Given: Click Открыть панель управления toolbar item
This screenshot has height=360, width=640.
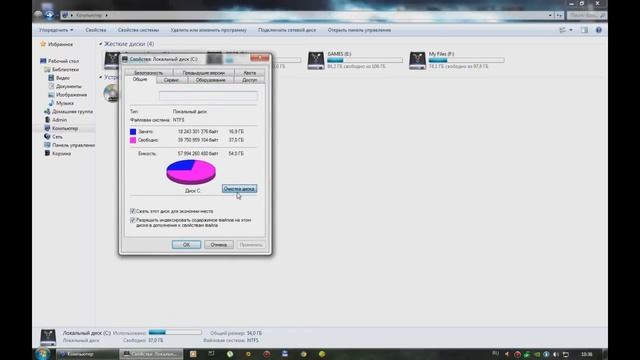Looking at the screenshot, I should [x=359, y=30].
